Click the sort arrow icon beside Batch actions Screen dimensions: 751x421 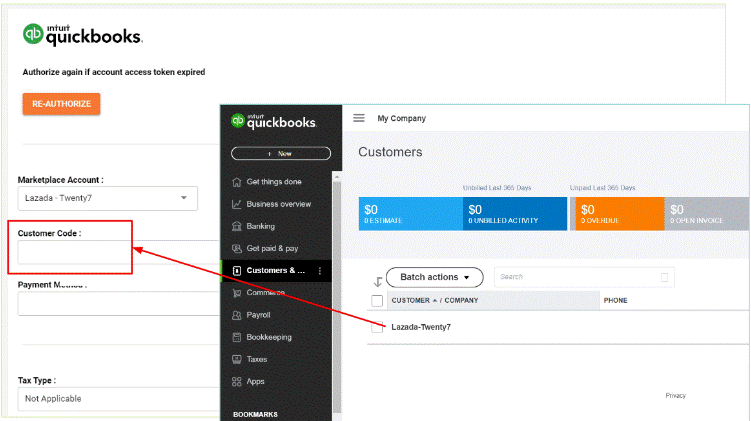[x=378, y=281]
